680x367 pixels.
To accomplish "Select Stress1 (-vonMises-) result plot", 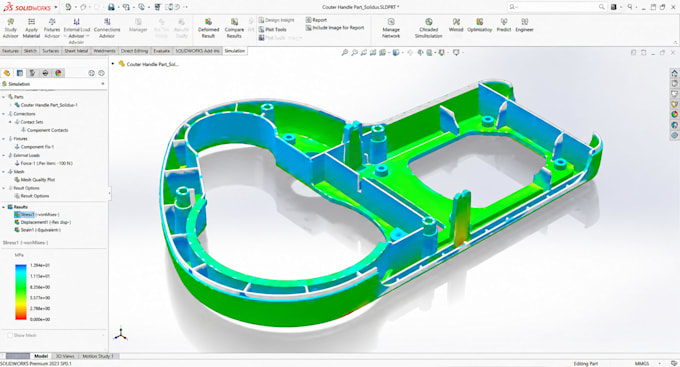I will coord(37,214).
